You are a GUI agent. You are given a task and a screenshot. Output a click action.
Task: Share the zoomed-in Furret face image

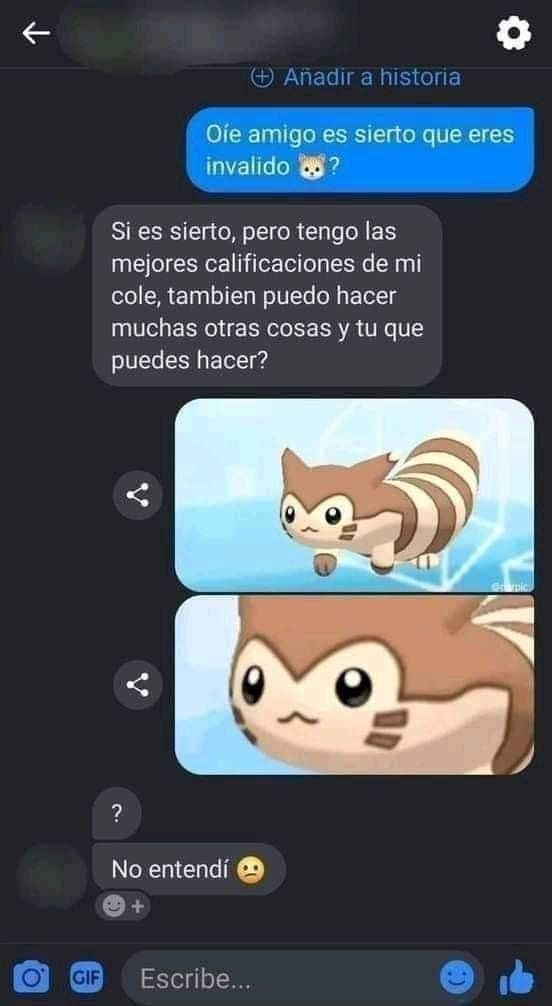137,685
